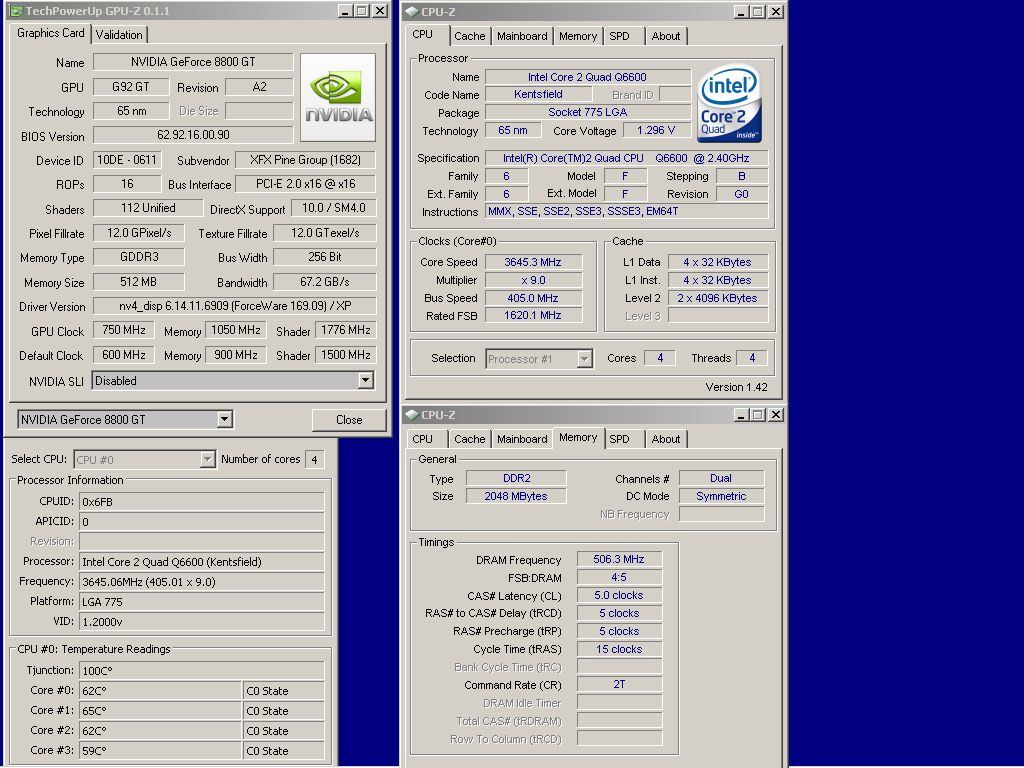Click the lower CPU-Z window title icon
The image size is (1024, 768).
pos(411,415)
